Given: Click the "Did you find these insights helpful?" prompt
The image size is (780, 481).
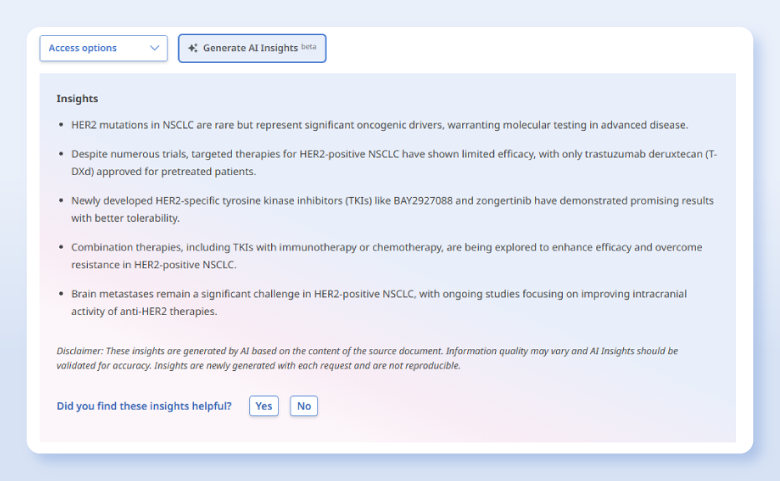Looking at the screenshot, I should pos(144,406).
